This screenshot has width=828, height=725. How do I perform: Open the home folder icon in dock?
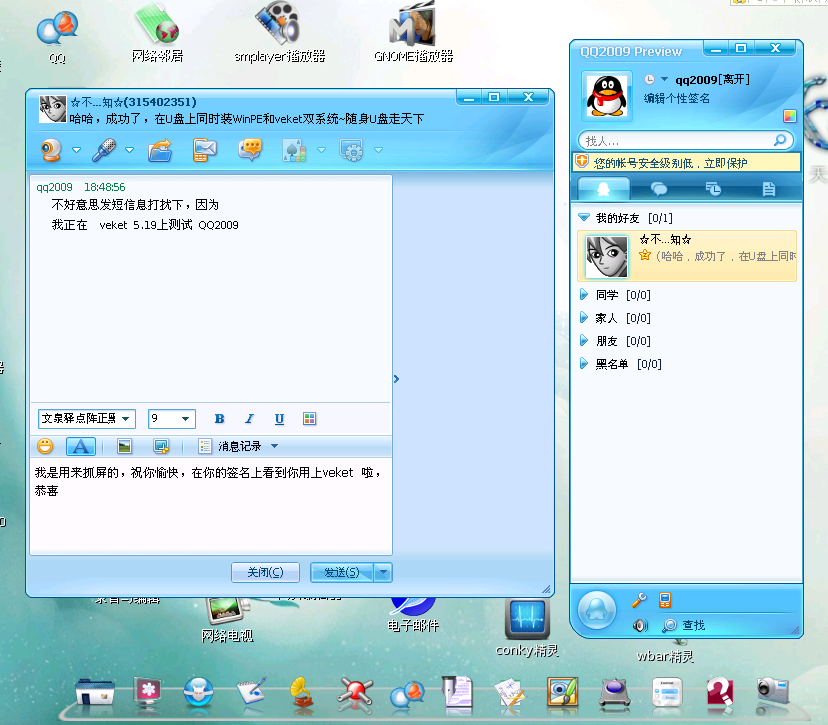95,692
